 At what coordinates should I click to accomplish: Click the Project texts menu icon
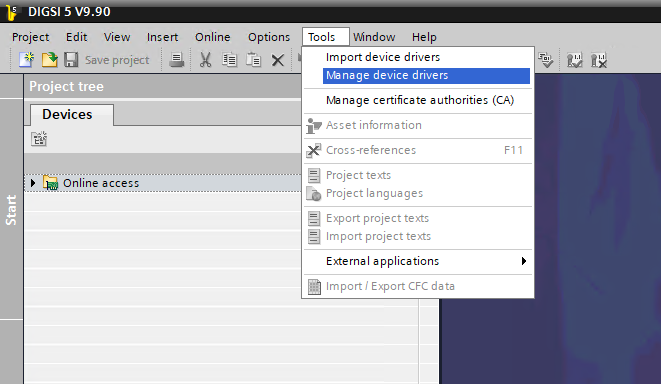(314, 175)
